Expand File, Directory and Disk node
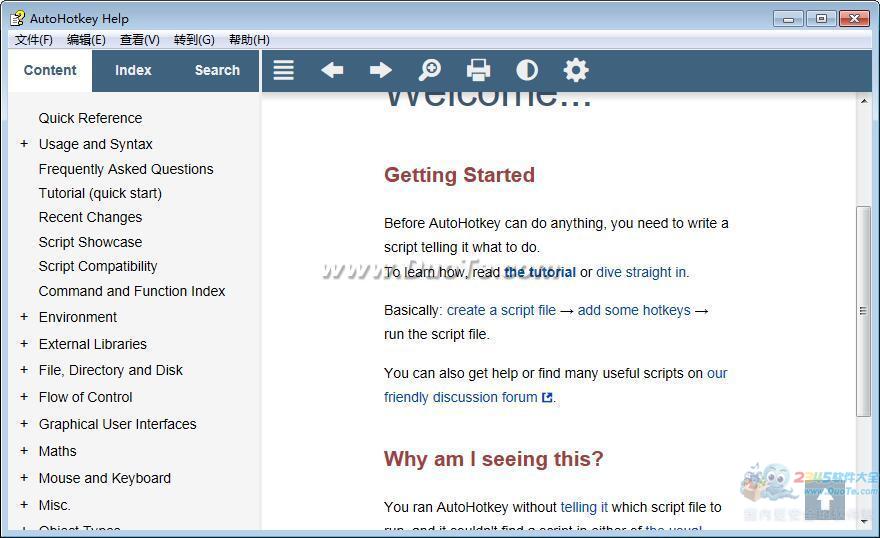The height and width of the screenshot is (538, 880). (24, 370)
